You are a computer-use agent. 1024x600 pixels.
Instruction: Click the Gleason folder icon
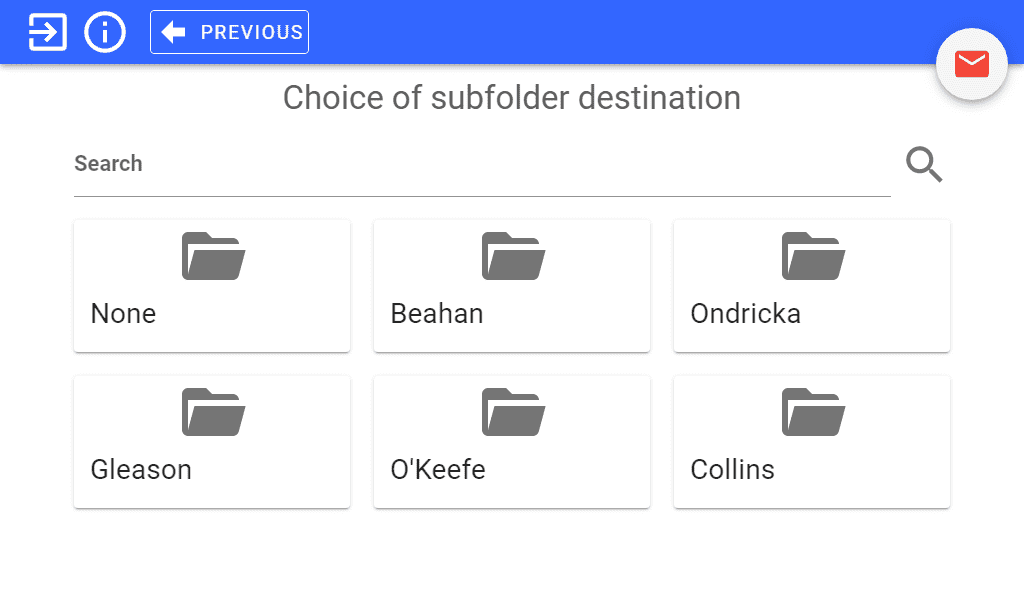pos(213,412)
